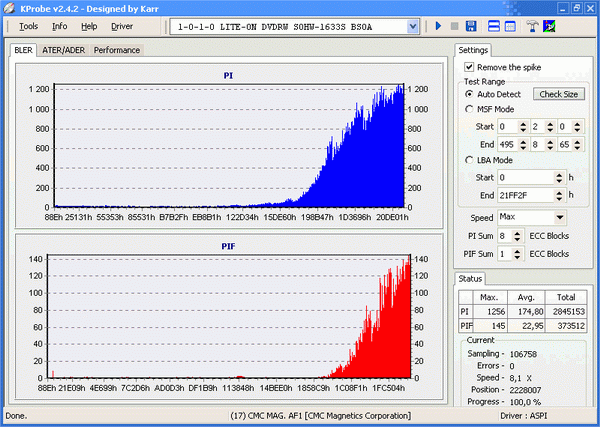Select the Settings tab

click(473, 50)
